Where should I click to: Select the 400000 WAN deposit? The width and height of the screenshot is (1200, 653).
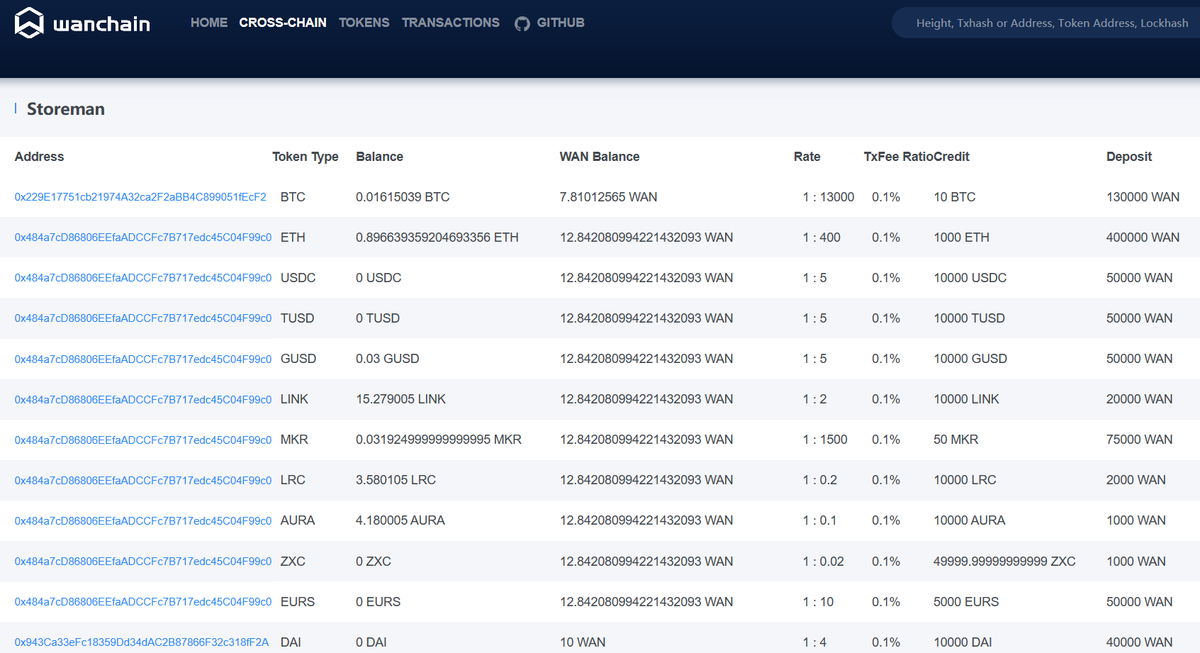coord(1143,238)
